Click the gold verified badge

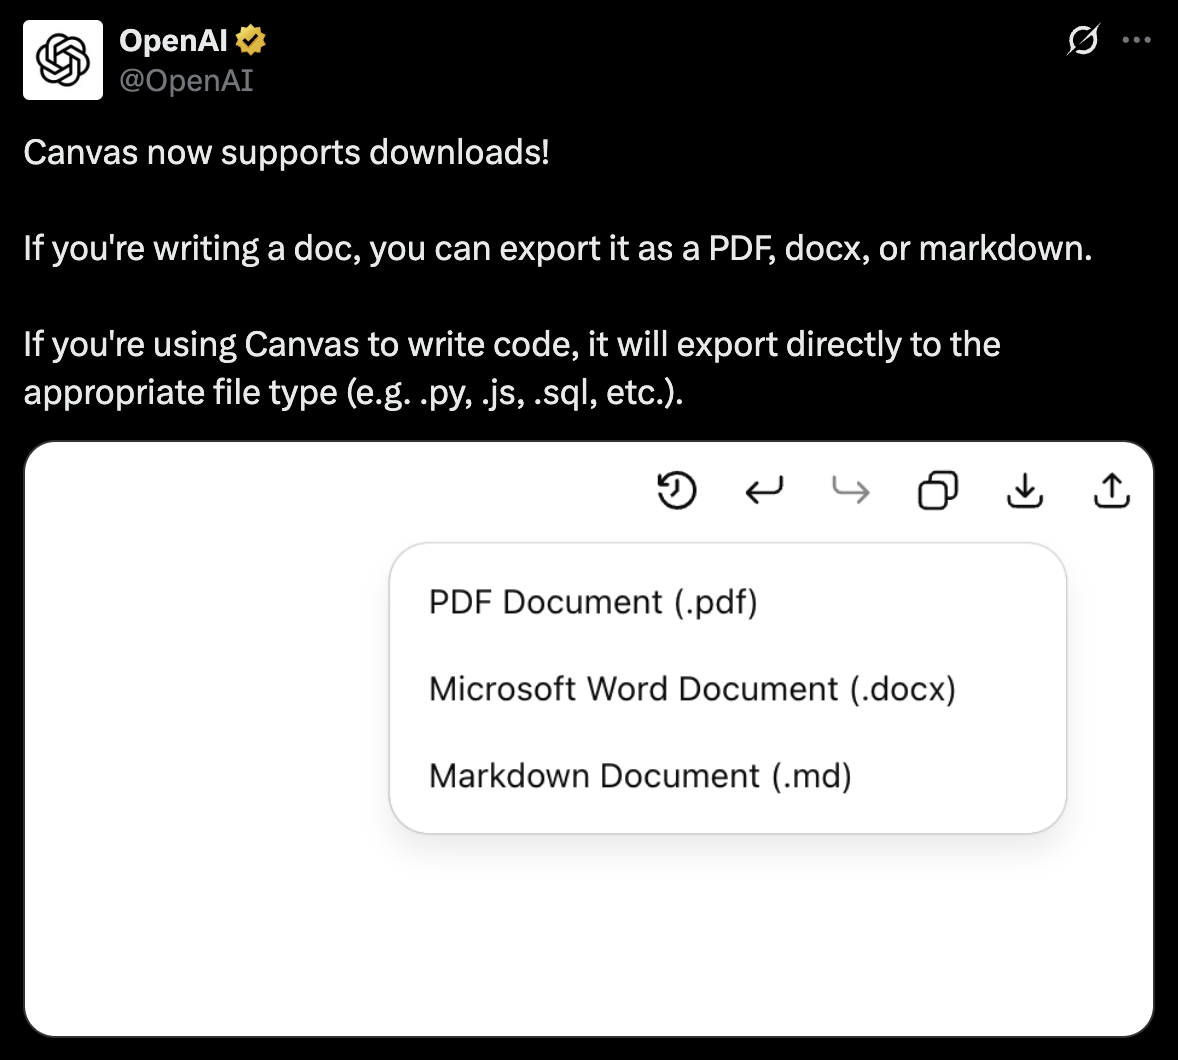pos(250,41)
